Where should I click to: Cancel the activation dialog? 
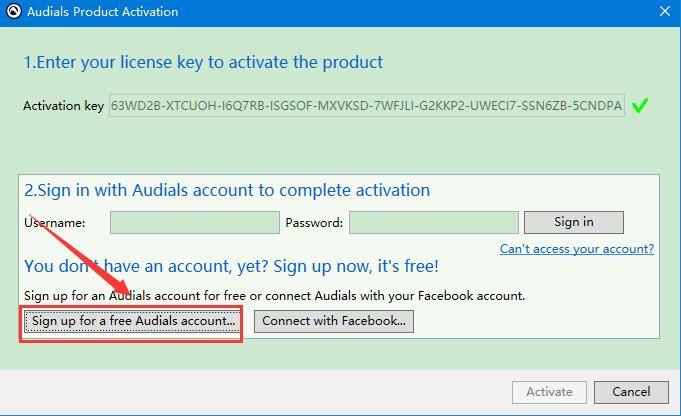(x=631, y=392)
